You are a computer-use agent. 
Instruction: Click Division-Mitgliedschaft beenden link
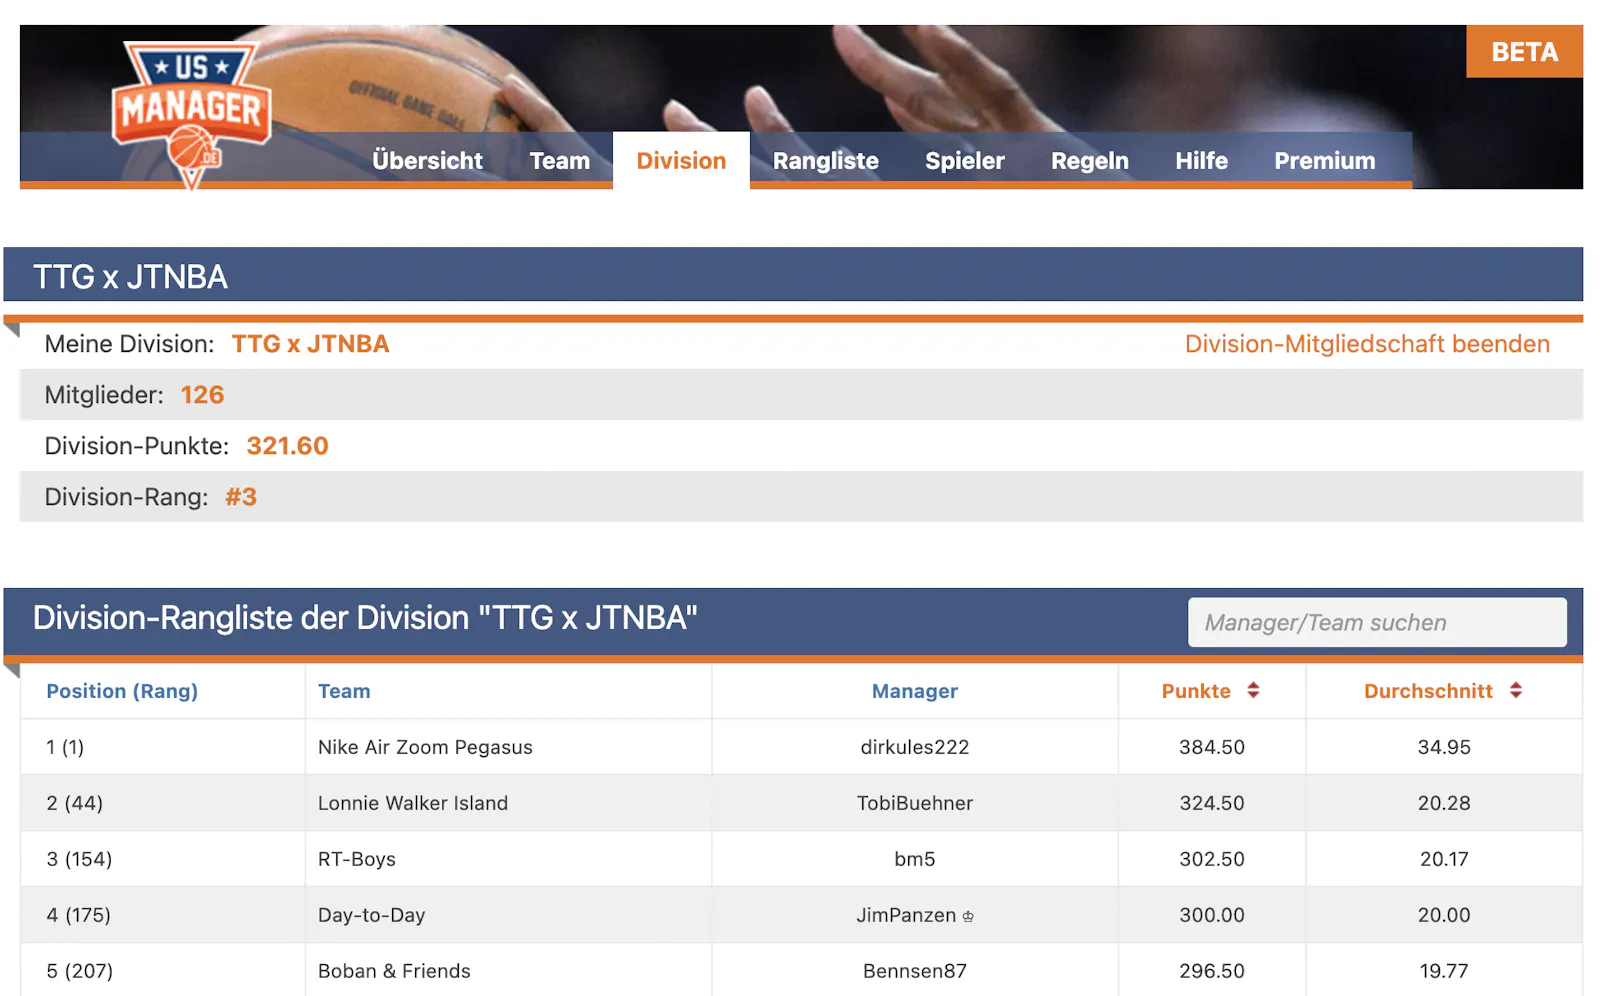[1367, 344]
